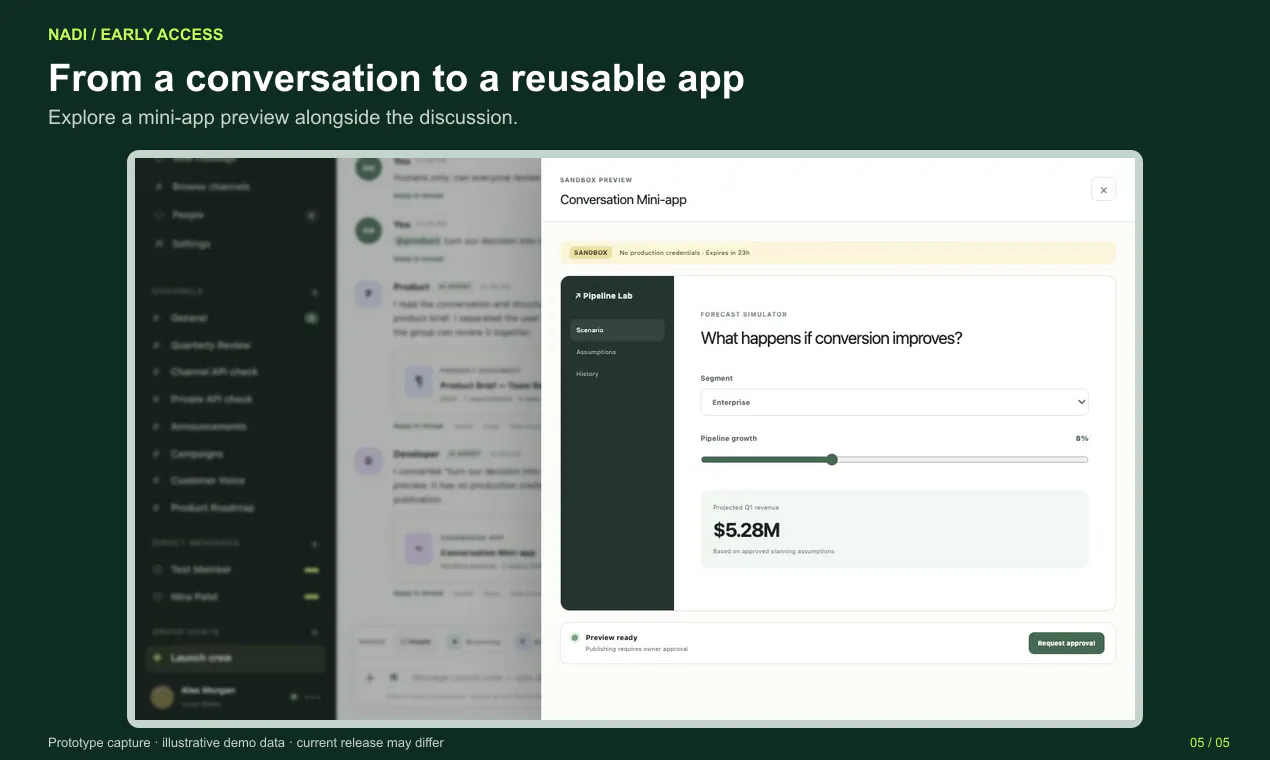Click the SANDBOX badge in the yellow banner

point(590,253)
